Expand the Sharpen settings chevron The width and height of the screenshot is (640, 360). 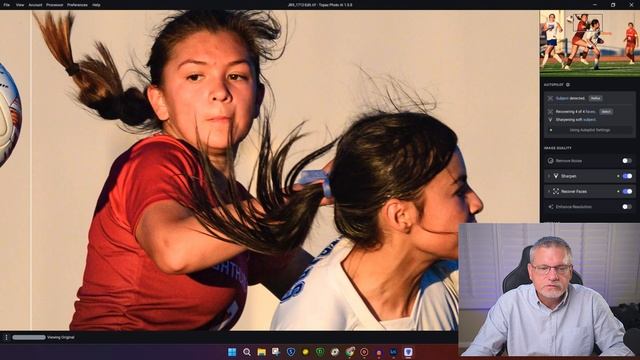(x=549, y=176)
